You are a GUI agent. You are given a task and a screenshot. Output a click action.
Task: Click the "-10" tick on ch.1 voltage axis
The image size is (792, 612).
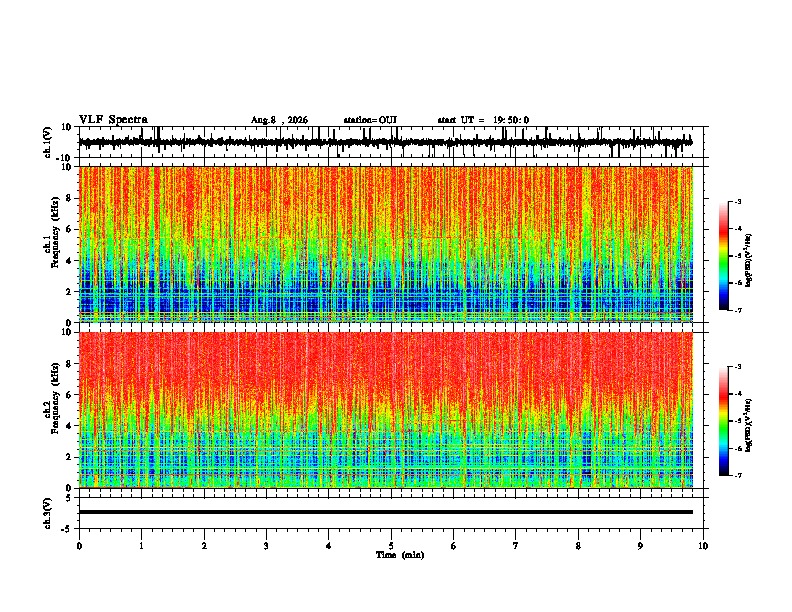65,159
